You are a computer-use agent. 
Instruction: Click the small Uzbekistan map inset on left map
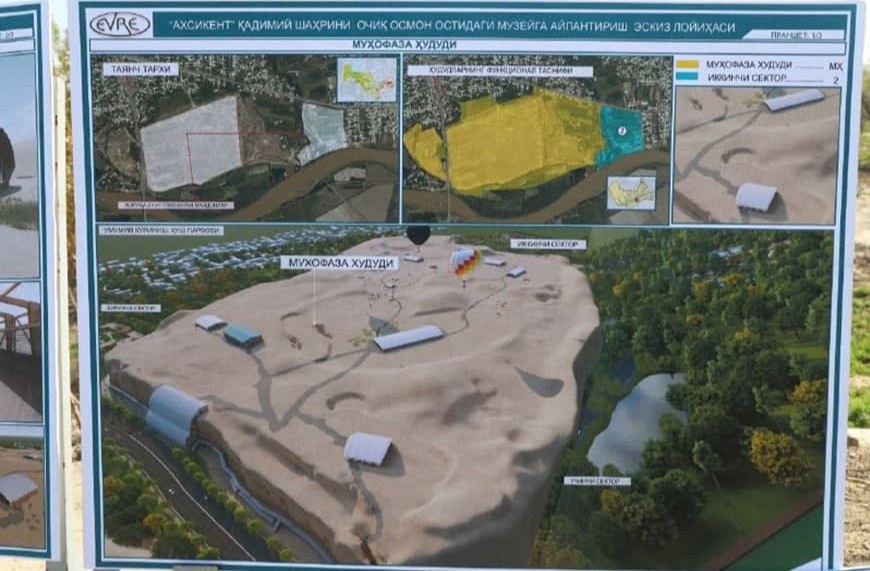click(x=366, y=80)
